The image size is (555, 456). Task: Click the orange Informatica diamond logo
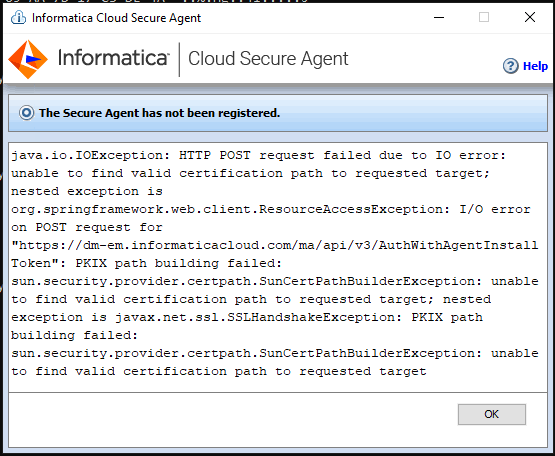[x=28, y=59]
